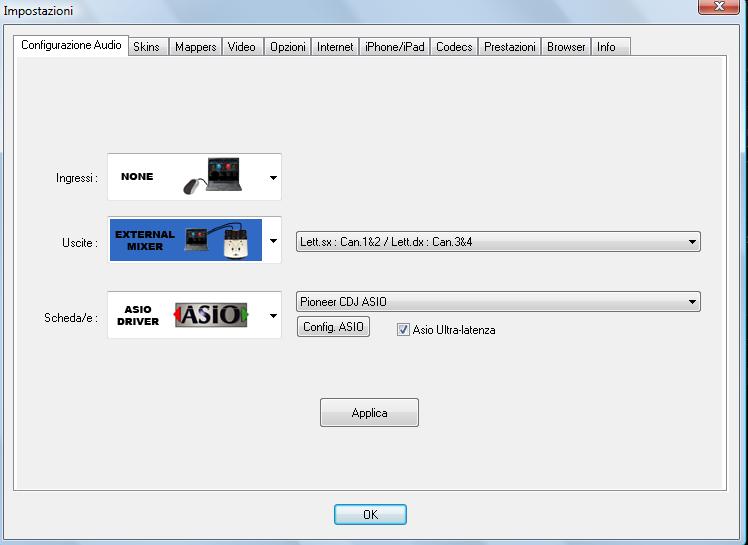Open the Mappers tab

pos(196,47)
